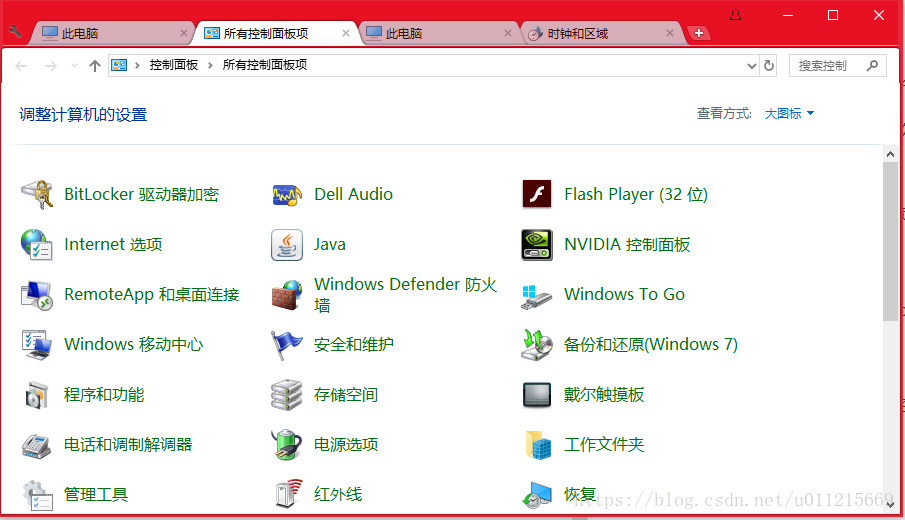Open the 电话和调制解调器 icon
Image resolution: width=905 pixels, height=520 pixels.
click(37, 445)
